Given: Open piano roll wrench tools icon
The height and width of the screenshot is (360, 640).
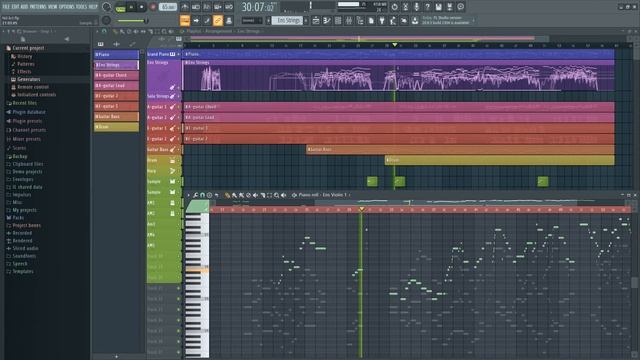Looking at the screenshot, I should [195, 195].
